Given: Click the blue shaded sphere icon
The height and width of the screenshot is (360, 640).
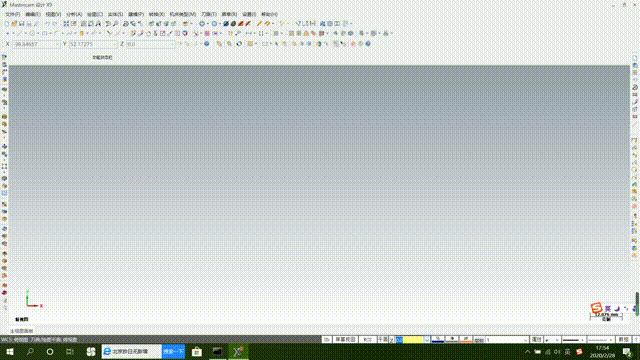Looking at the screenshot, I should point(226,24).
